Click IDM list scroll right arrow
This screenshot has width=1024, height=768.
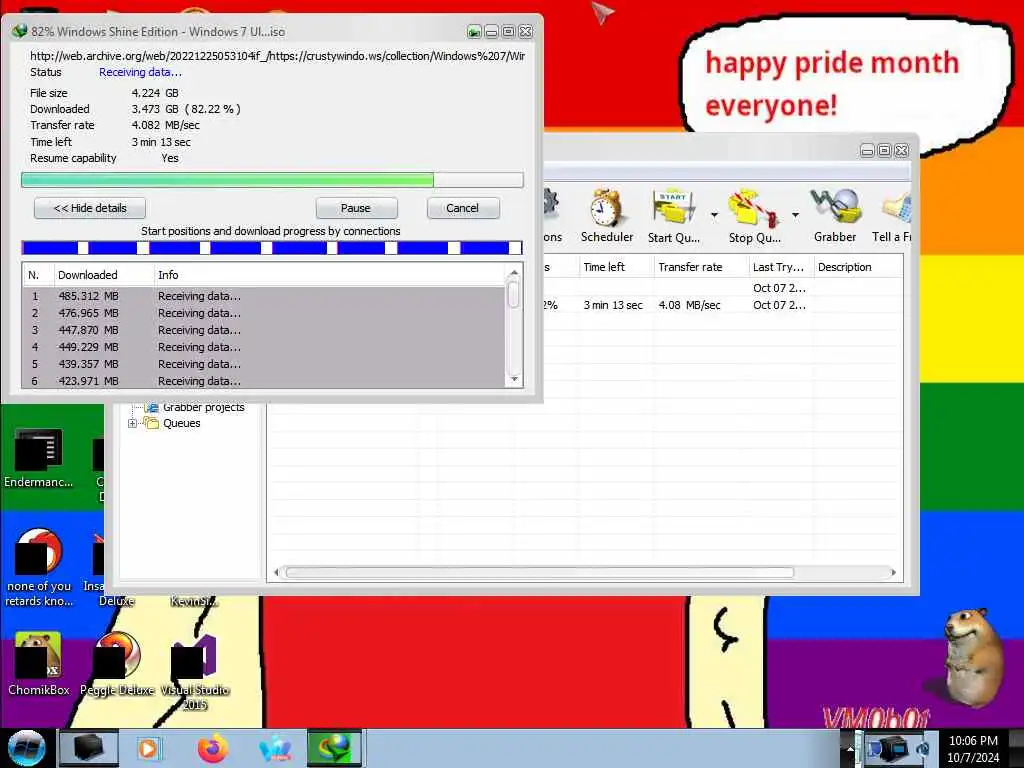tap(893, 573)
